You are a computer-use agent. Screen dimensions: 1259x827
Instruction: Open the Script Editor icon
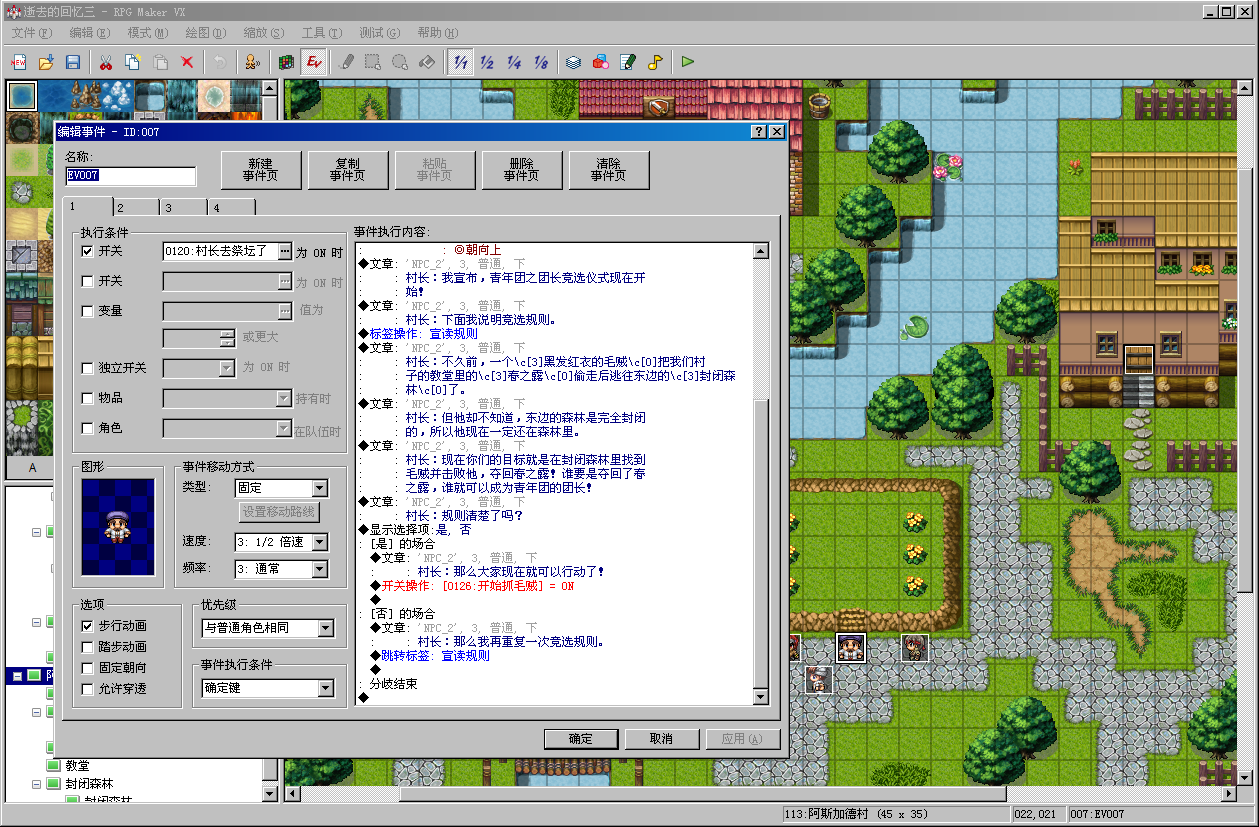tap(627, 62)
